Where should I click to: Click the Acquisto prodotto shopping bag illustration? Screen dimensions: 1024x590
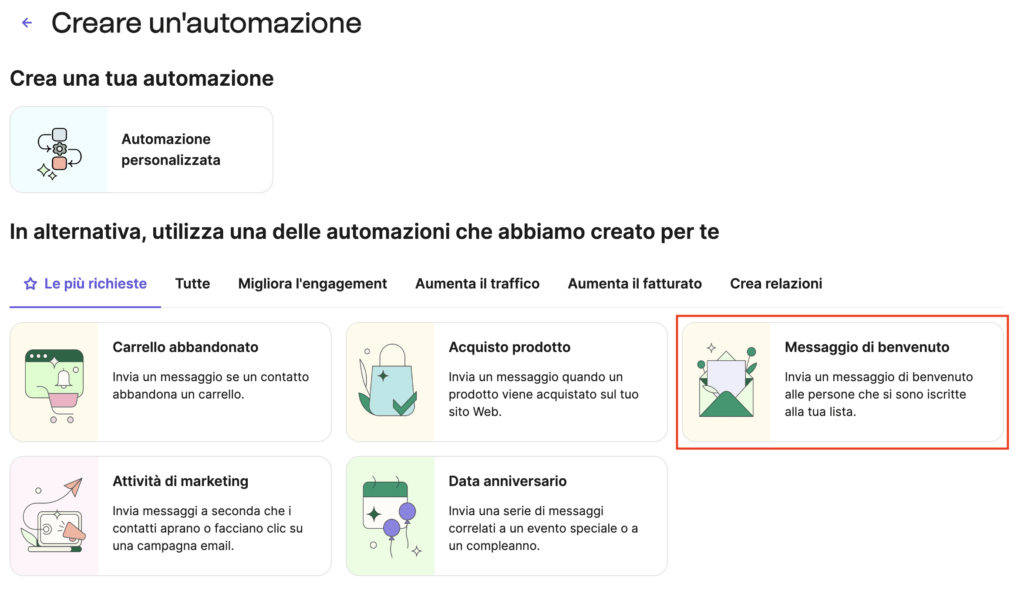[388, 381]
